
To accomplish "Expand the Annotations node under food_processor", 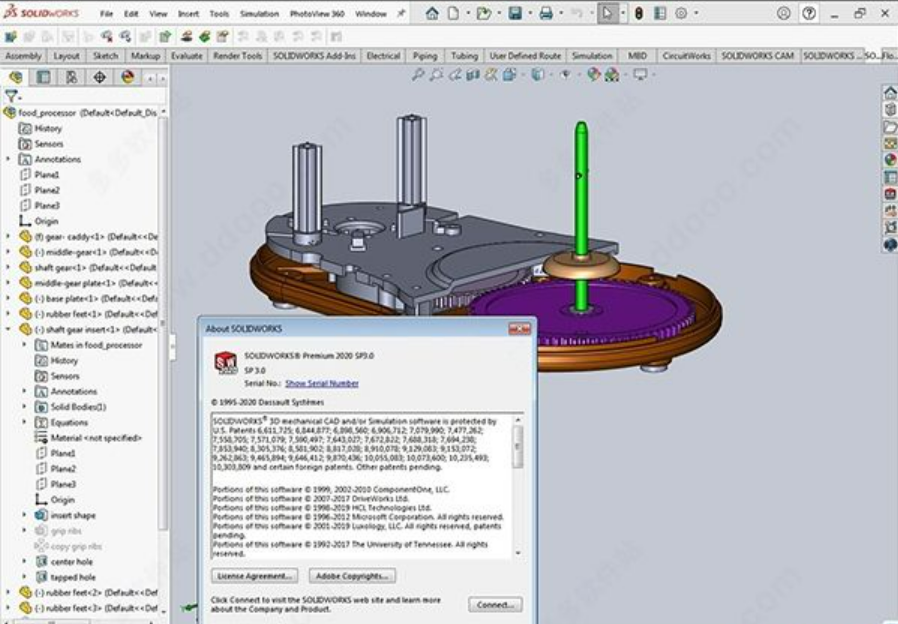I will pos(8,159).
